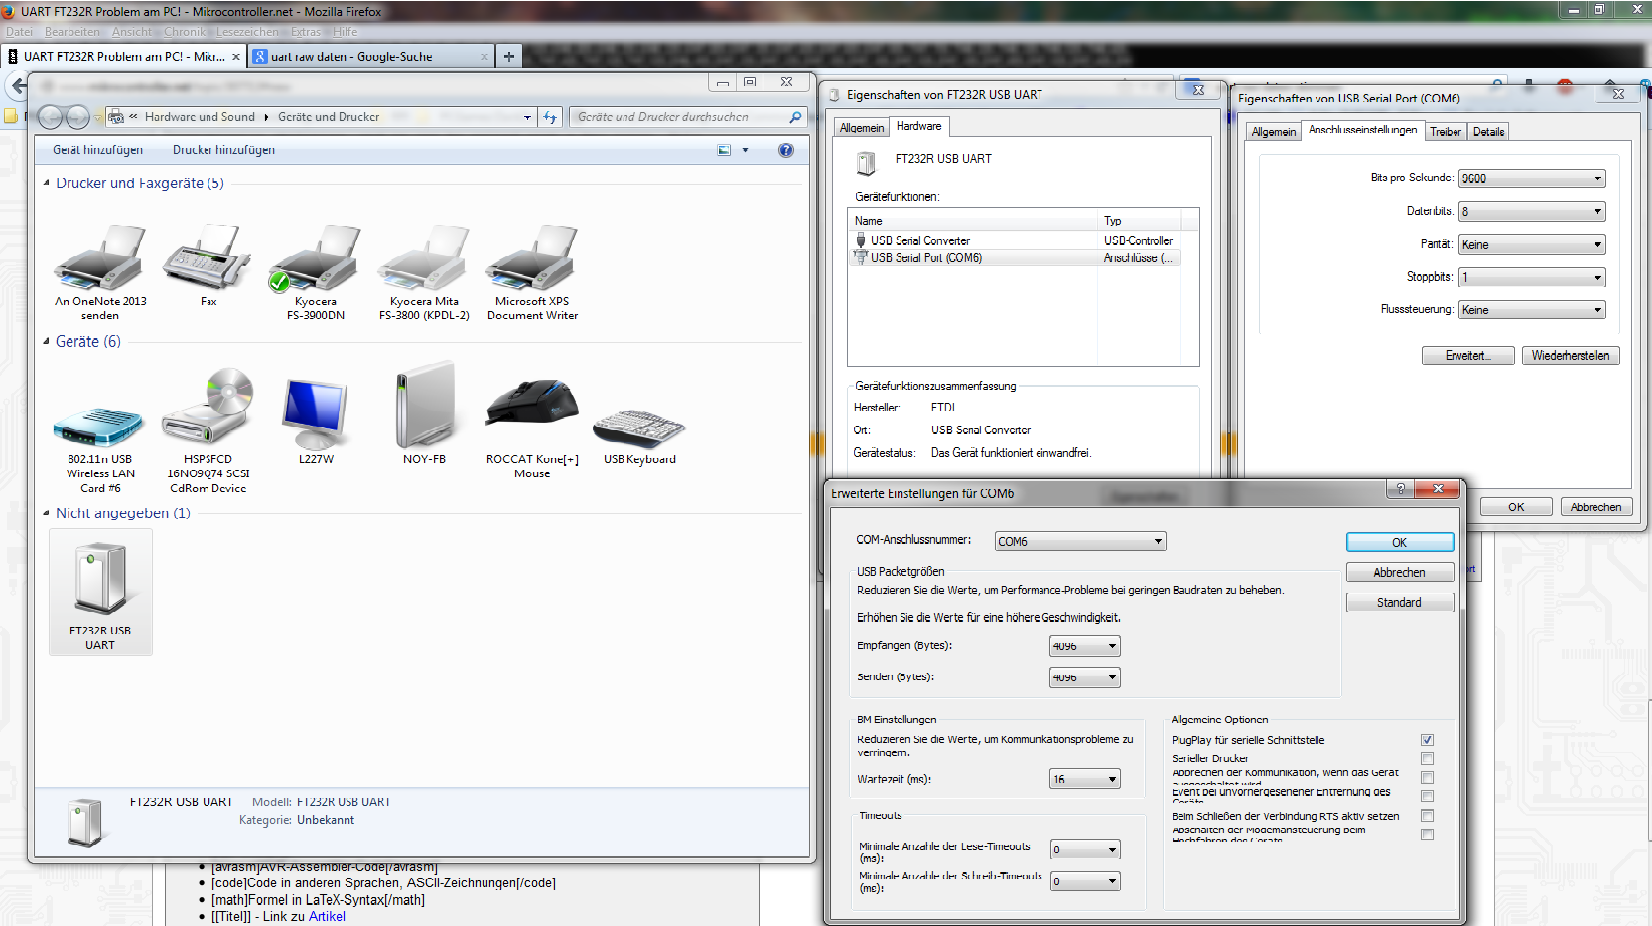Image resolution: width=1652 pixels, height=926 pixels.
Task: Select the Kyocera FS-3900DN default printer
Action: [x=316, y=271]
